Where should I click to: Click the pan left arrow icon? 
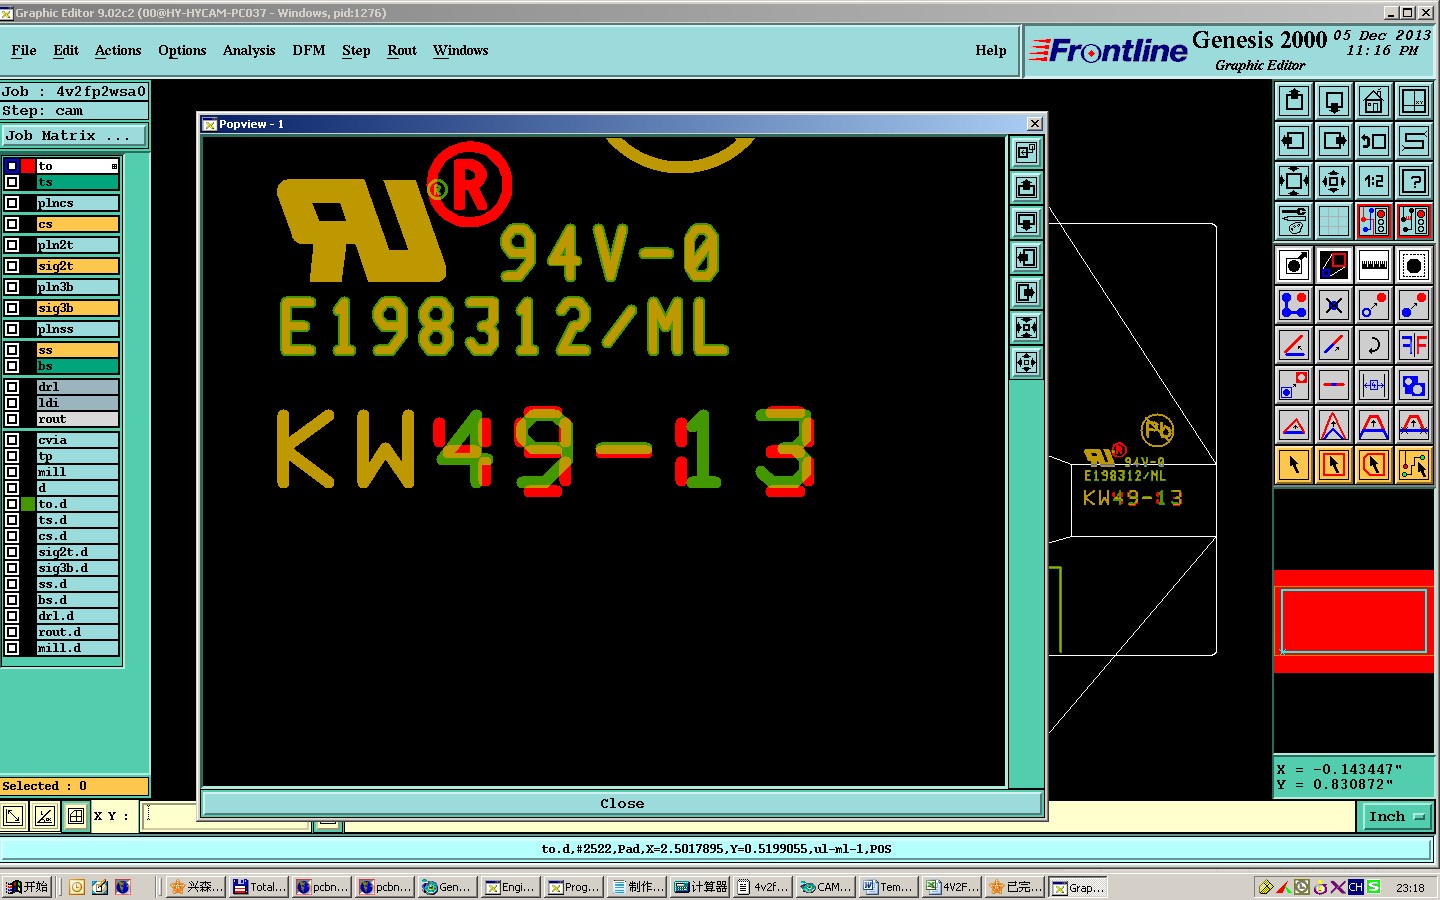pyautogui.click(x=1294, y=141)
